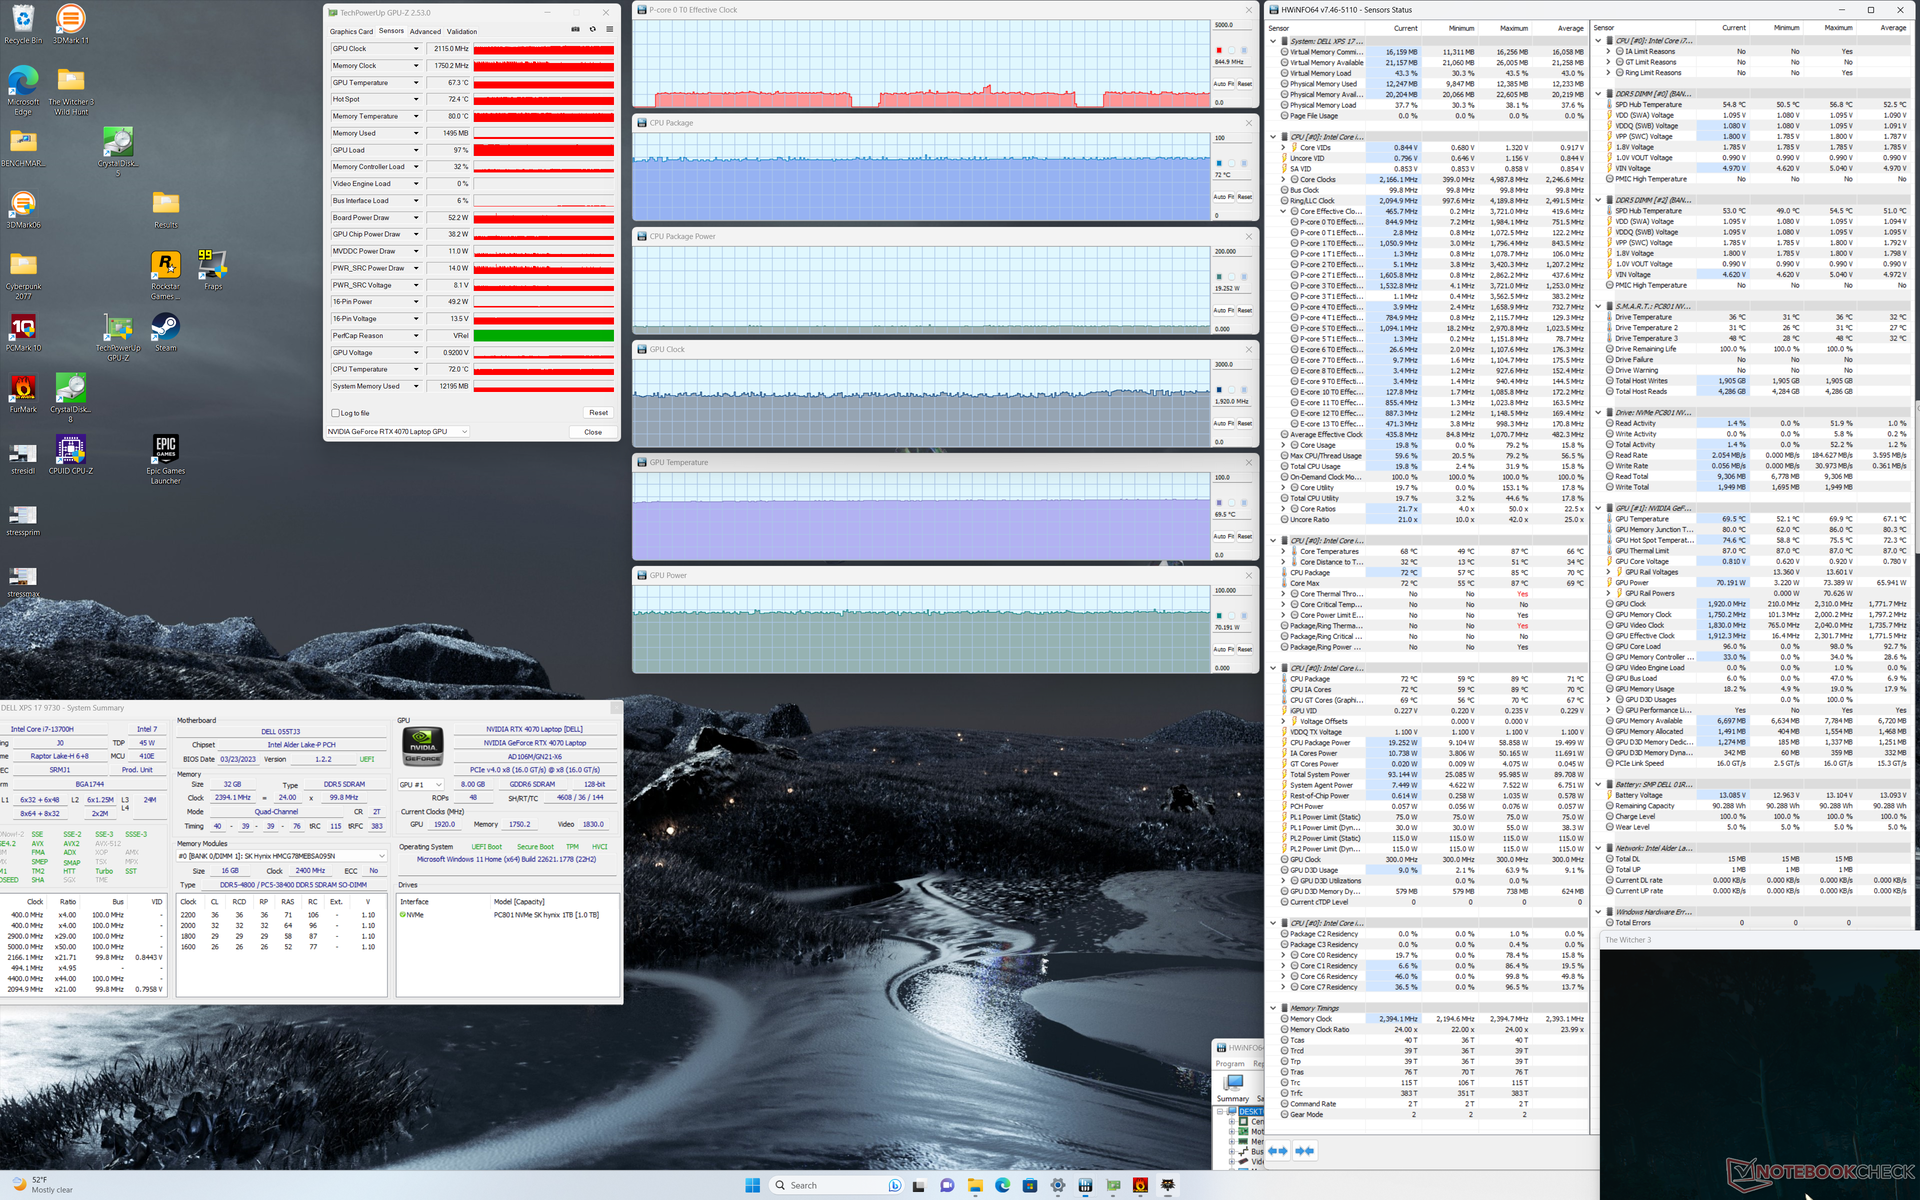Click HWiNFO expand columns double-arrow icon
This screenshot has height=1200, width=1920.
(x=1277, y=1151)
